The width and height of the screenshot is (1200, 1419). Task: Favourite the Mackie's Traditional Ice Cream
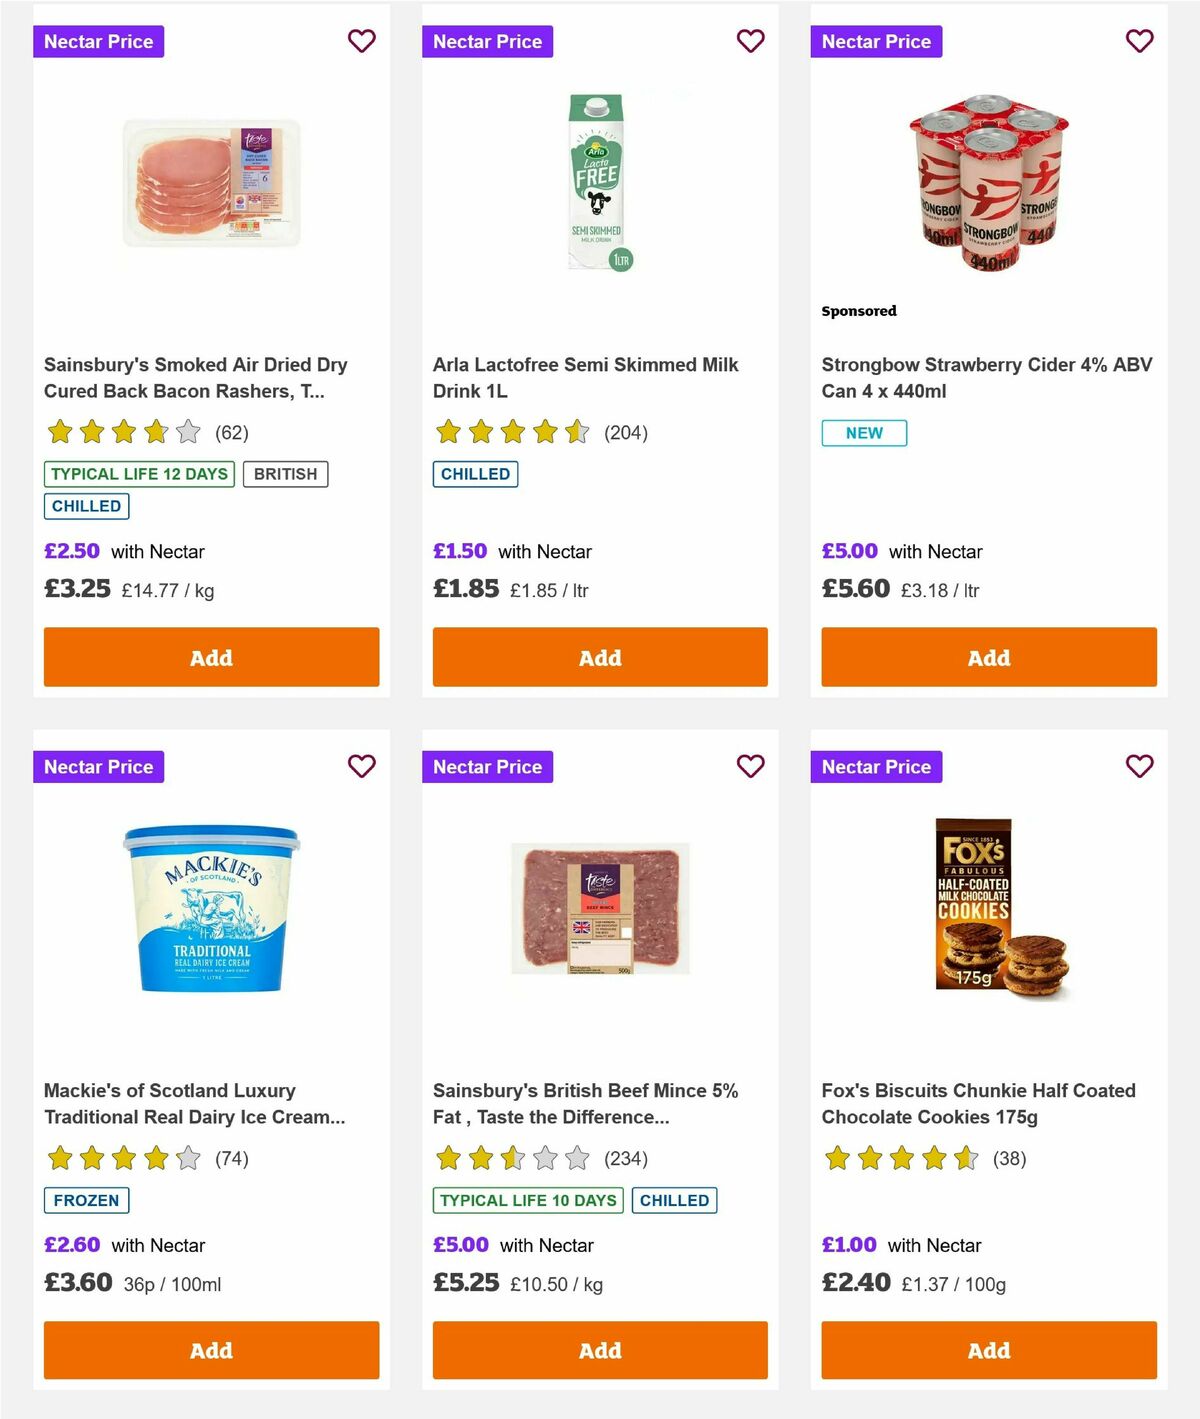point(362,766)
